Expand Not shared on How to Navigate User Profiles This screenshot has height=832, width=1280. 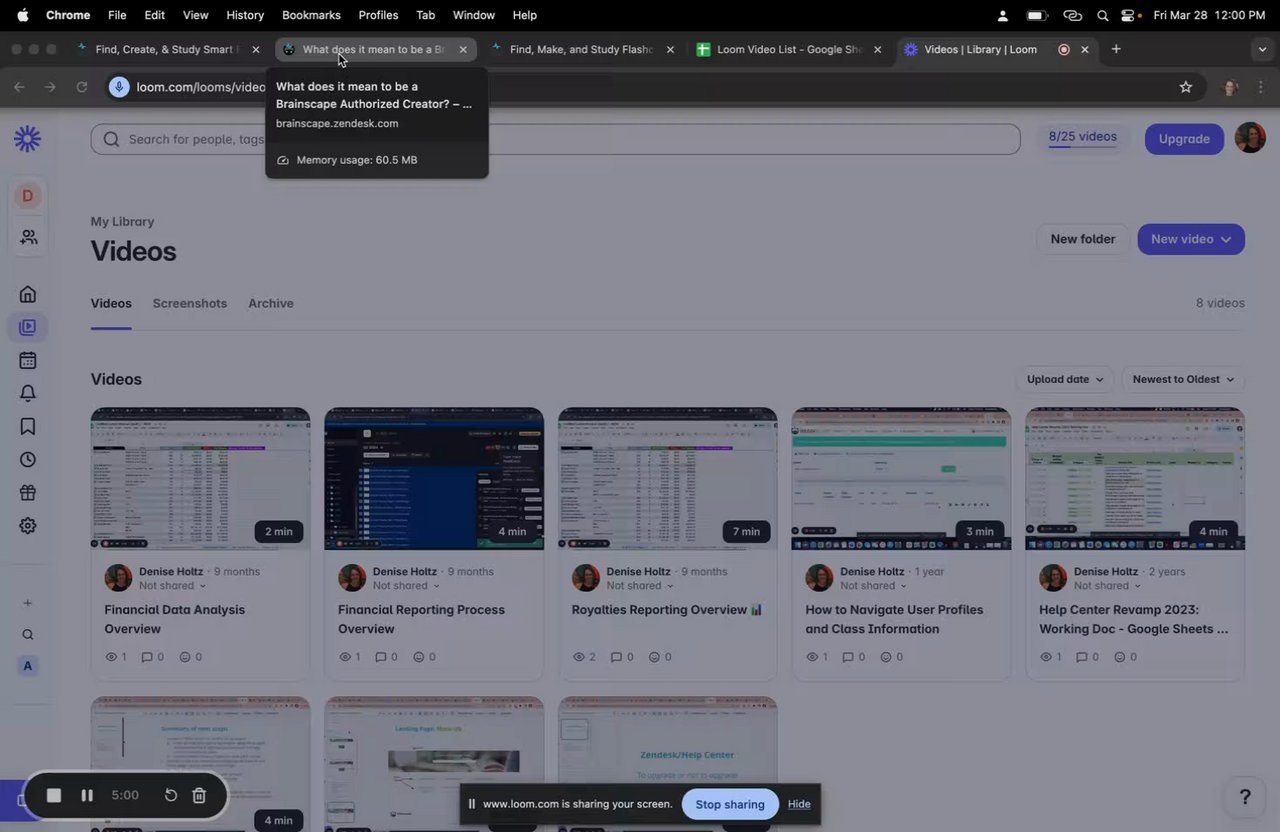tap(874, 586)
